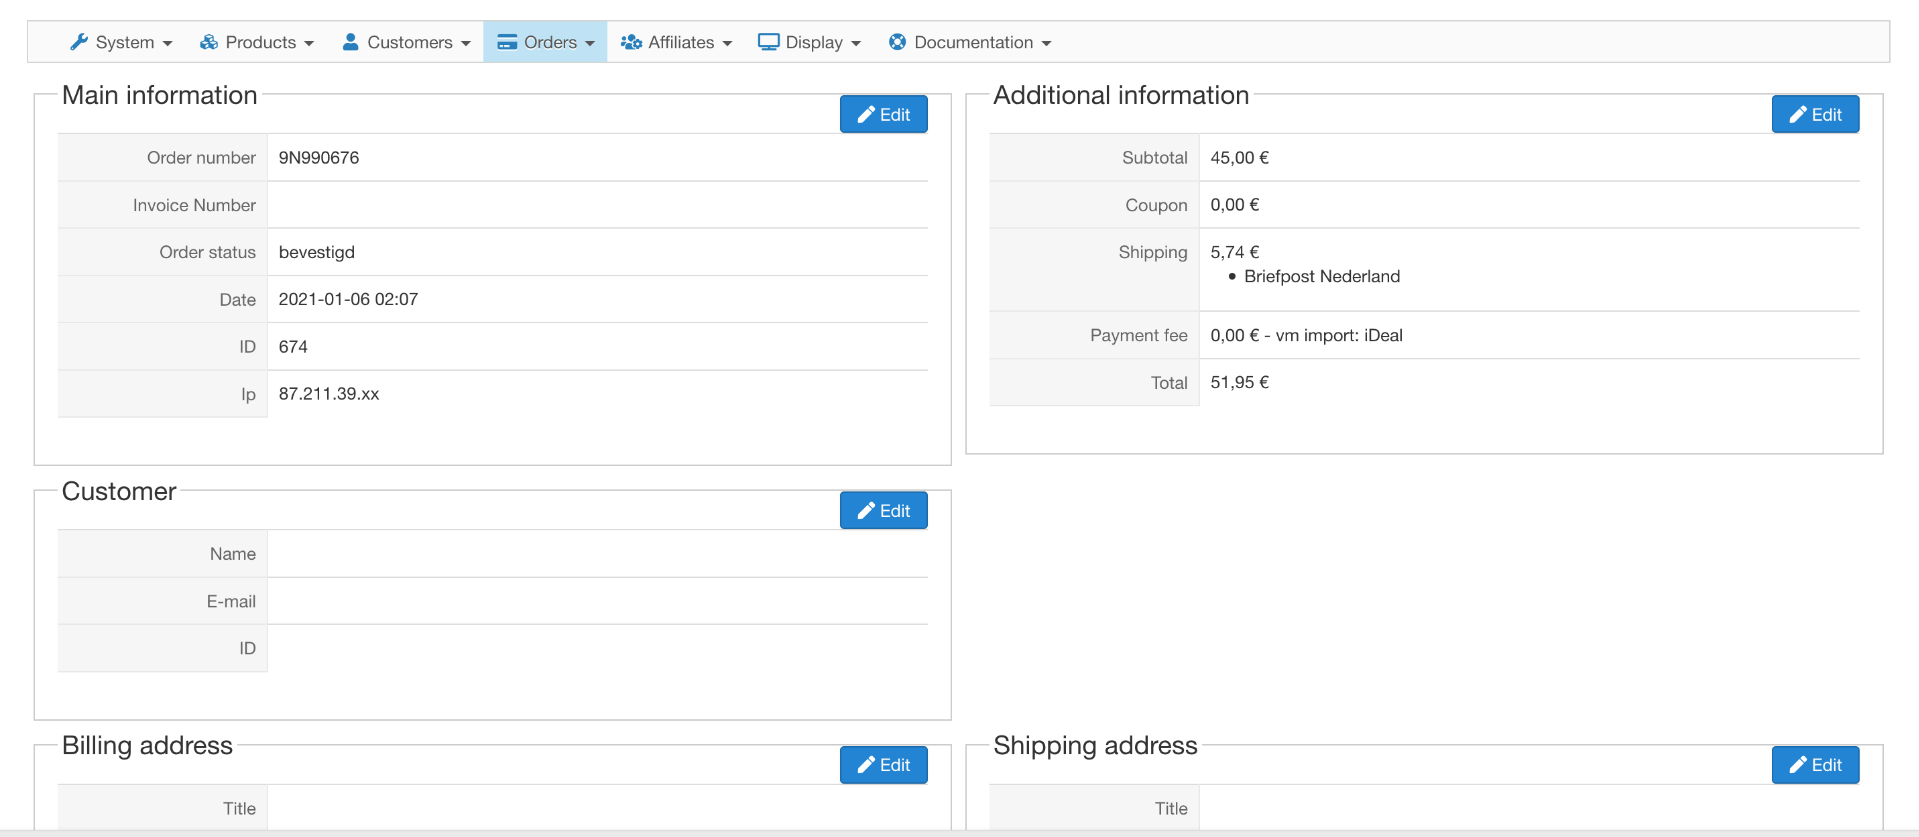Expand the Documentation dropdown caret
Screen dimensions: 1919x837
(x=1046, y=43)
